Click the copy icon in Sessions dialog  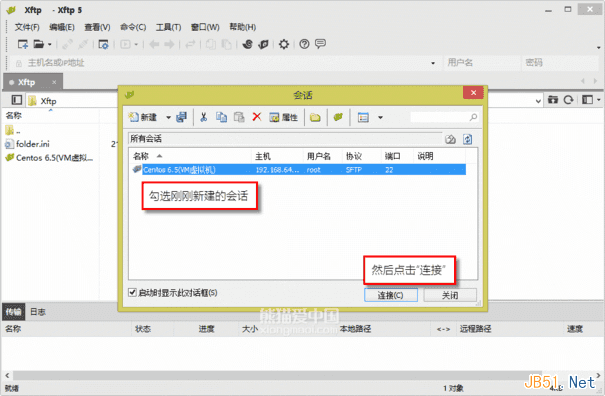pyautogui.click(x=221, y=117)
